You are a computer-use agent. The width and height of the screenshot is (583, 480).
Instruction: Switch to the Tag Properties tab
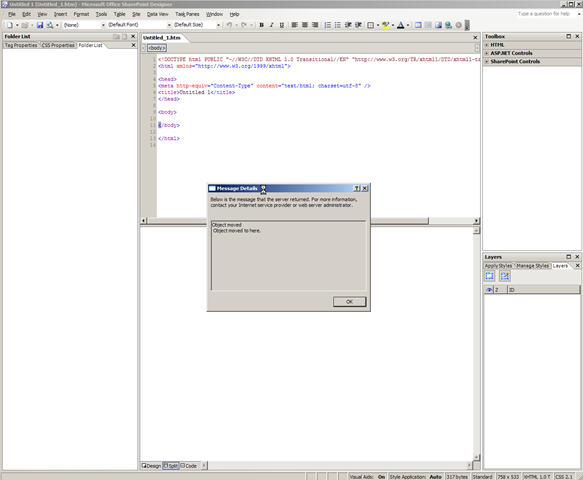click(x=21, y=45)
